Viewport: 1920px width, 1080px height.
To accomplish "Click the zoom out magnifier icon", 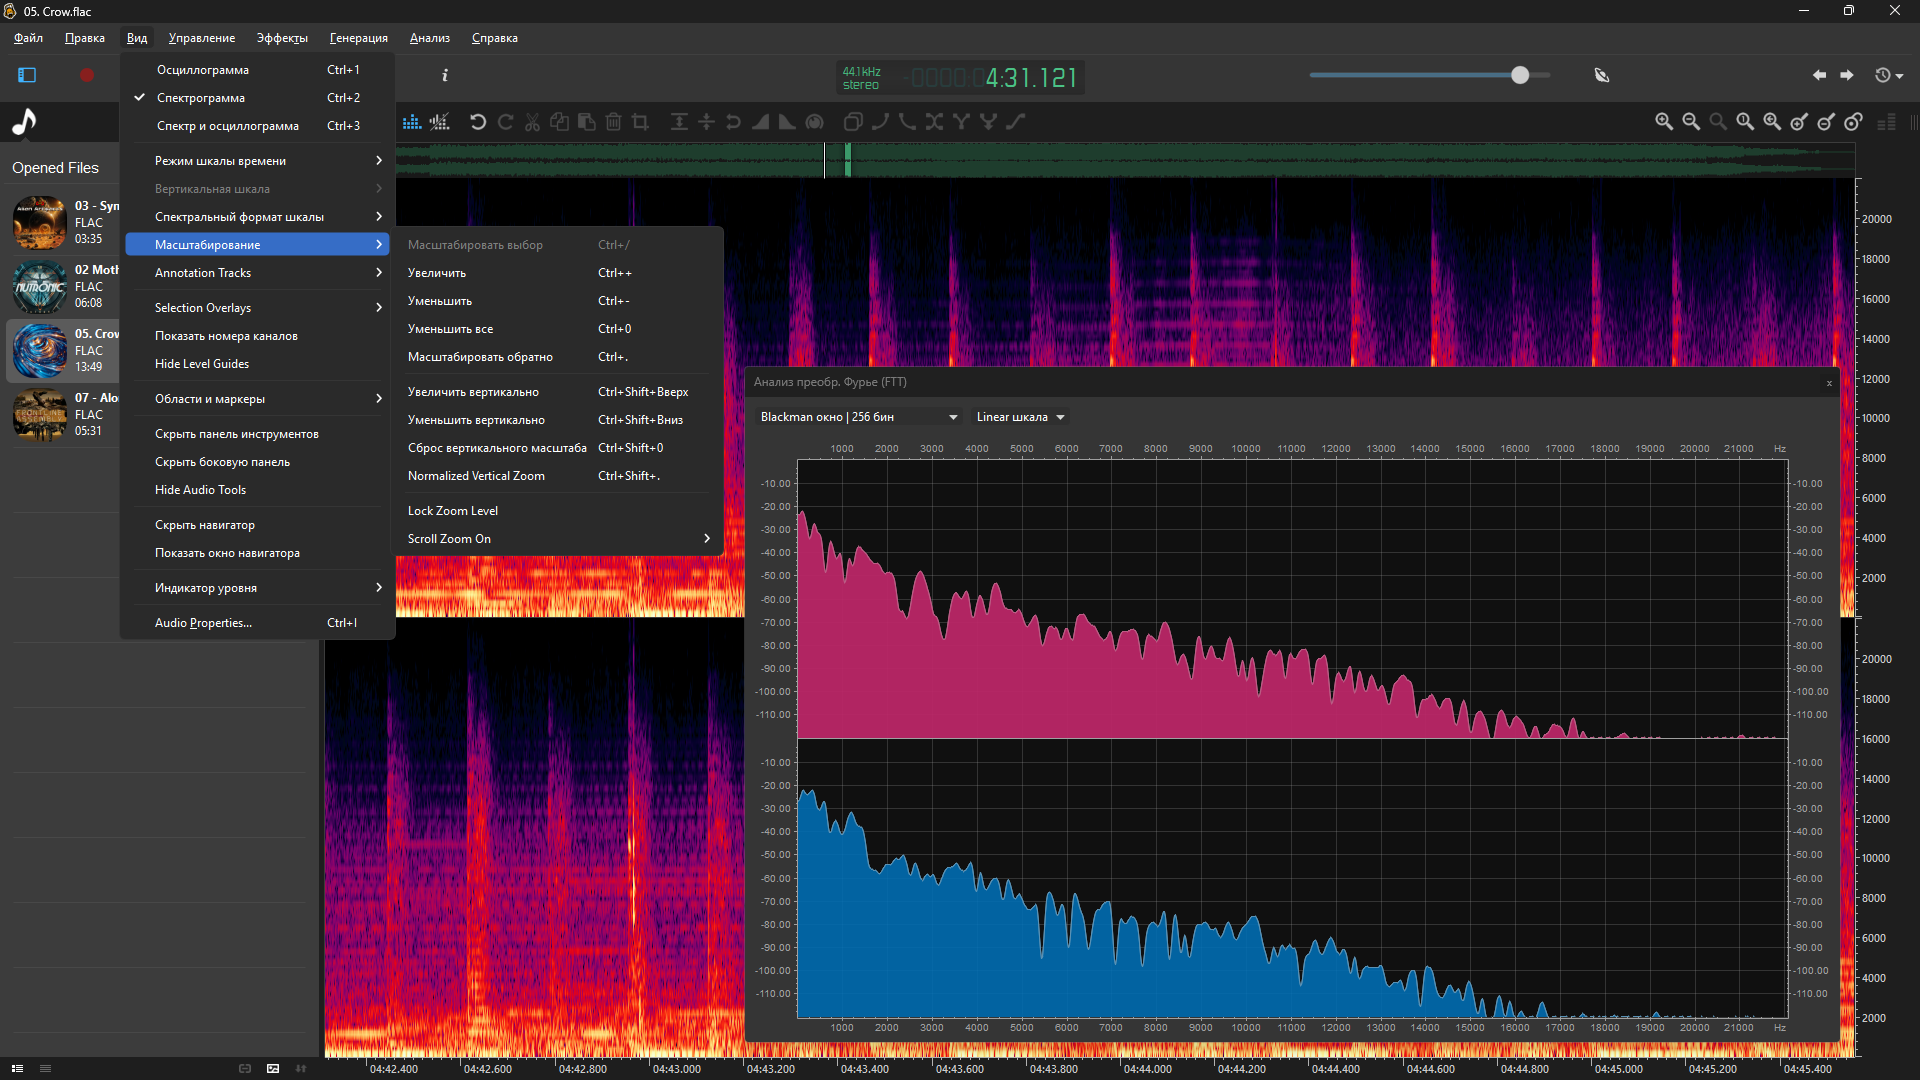I will [x=1691, y=122].
